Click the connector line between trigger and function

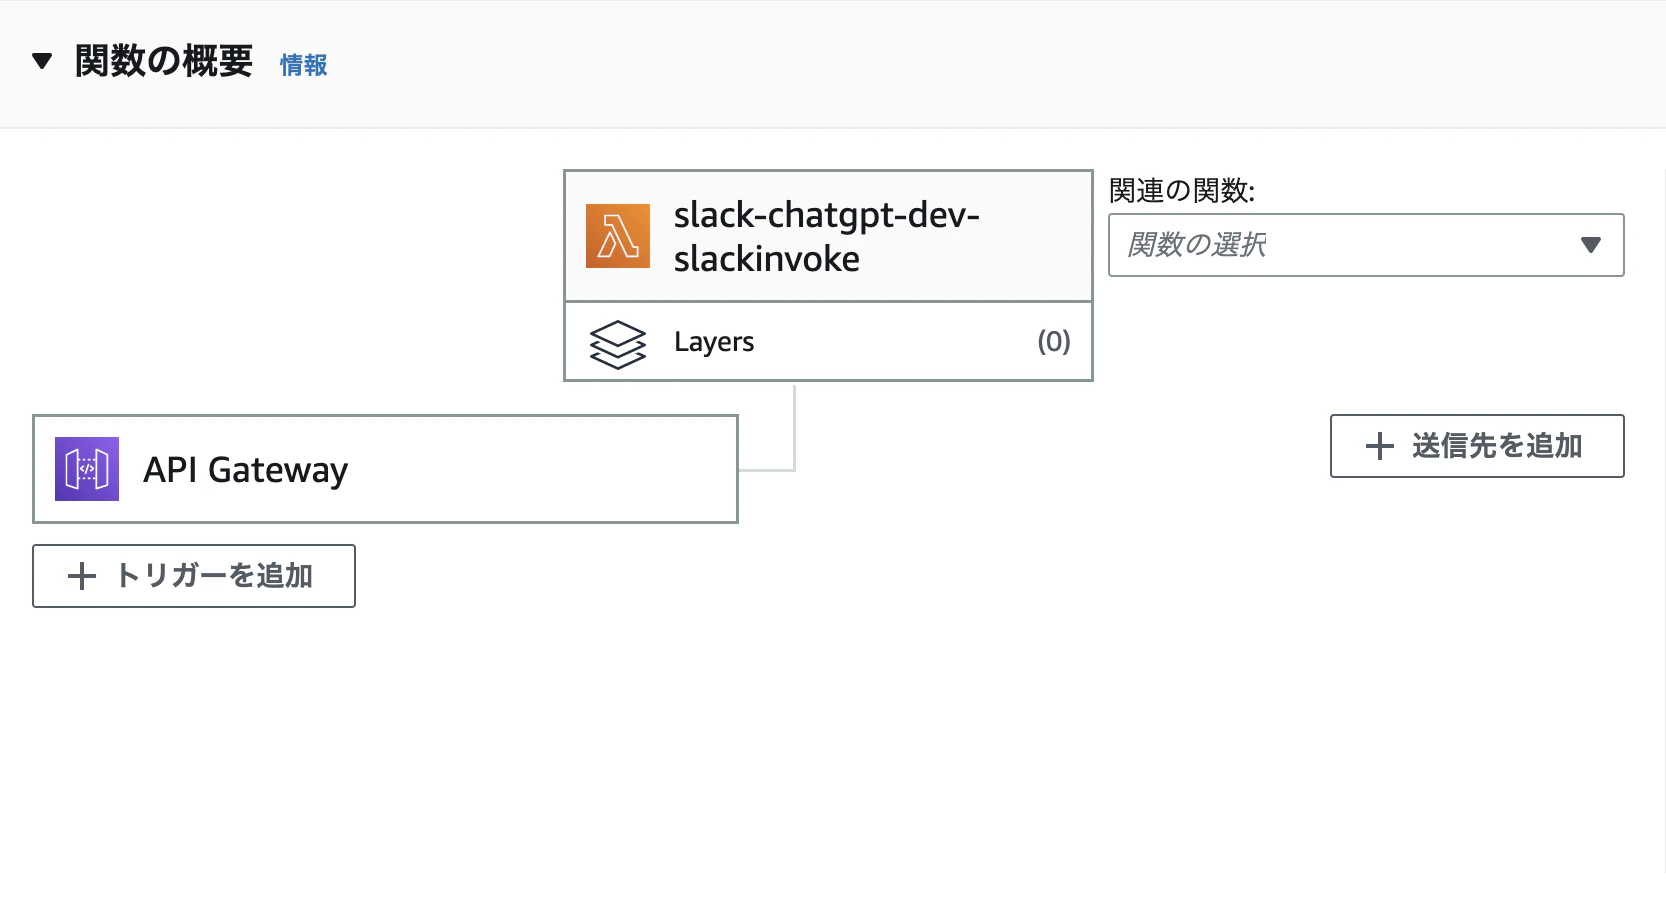point(794,428)
